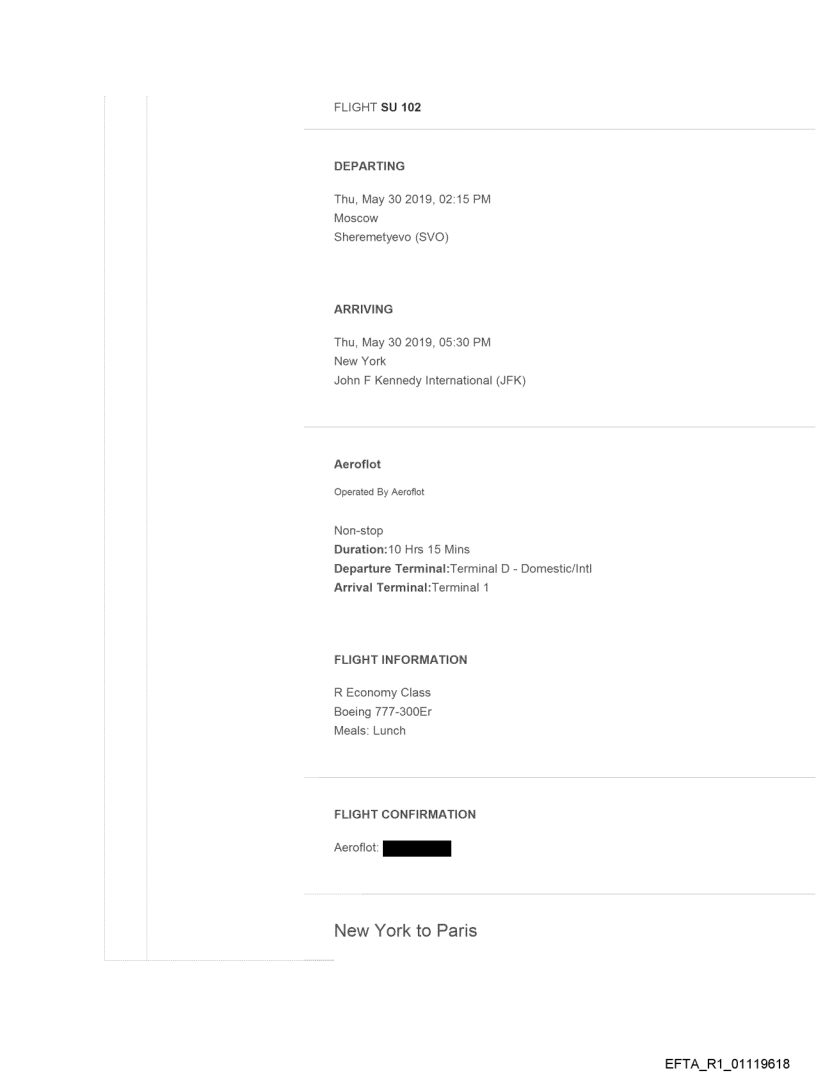Select the bold Aeroflot airline heading
Screen dimensions: 816x1073
point(357,465)
